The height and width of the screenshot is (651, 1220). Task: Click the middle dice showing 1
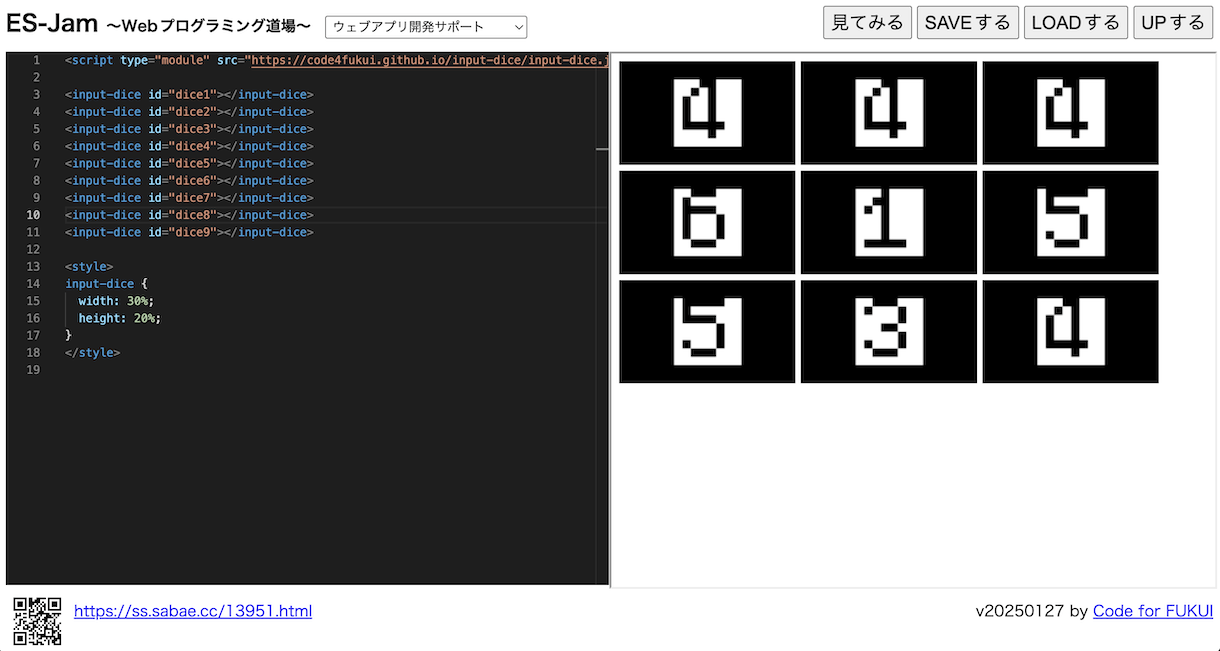pos(889,222)
